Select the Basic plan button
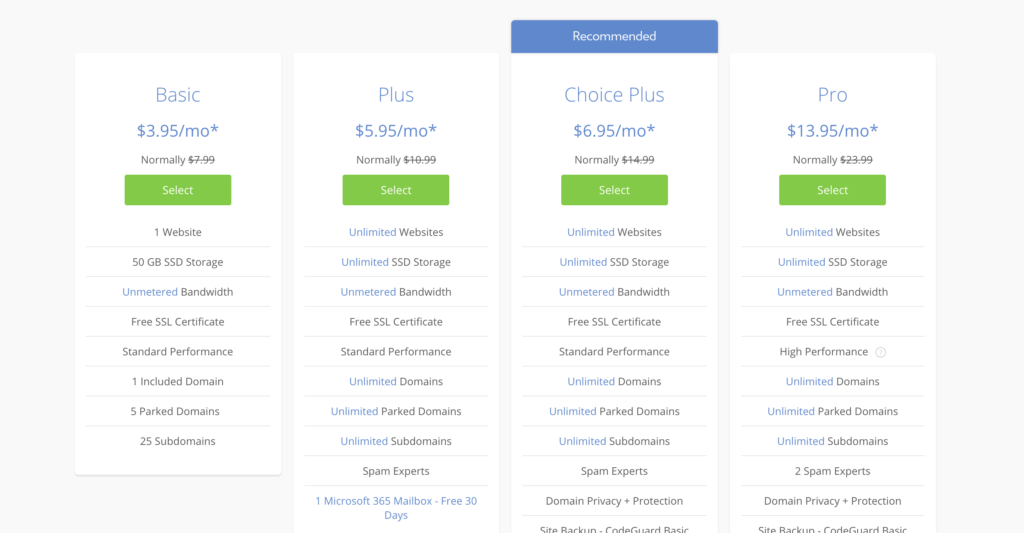The height and width of the screenshot is (533, 1024). click(177, 190)
